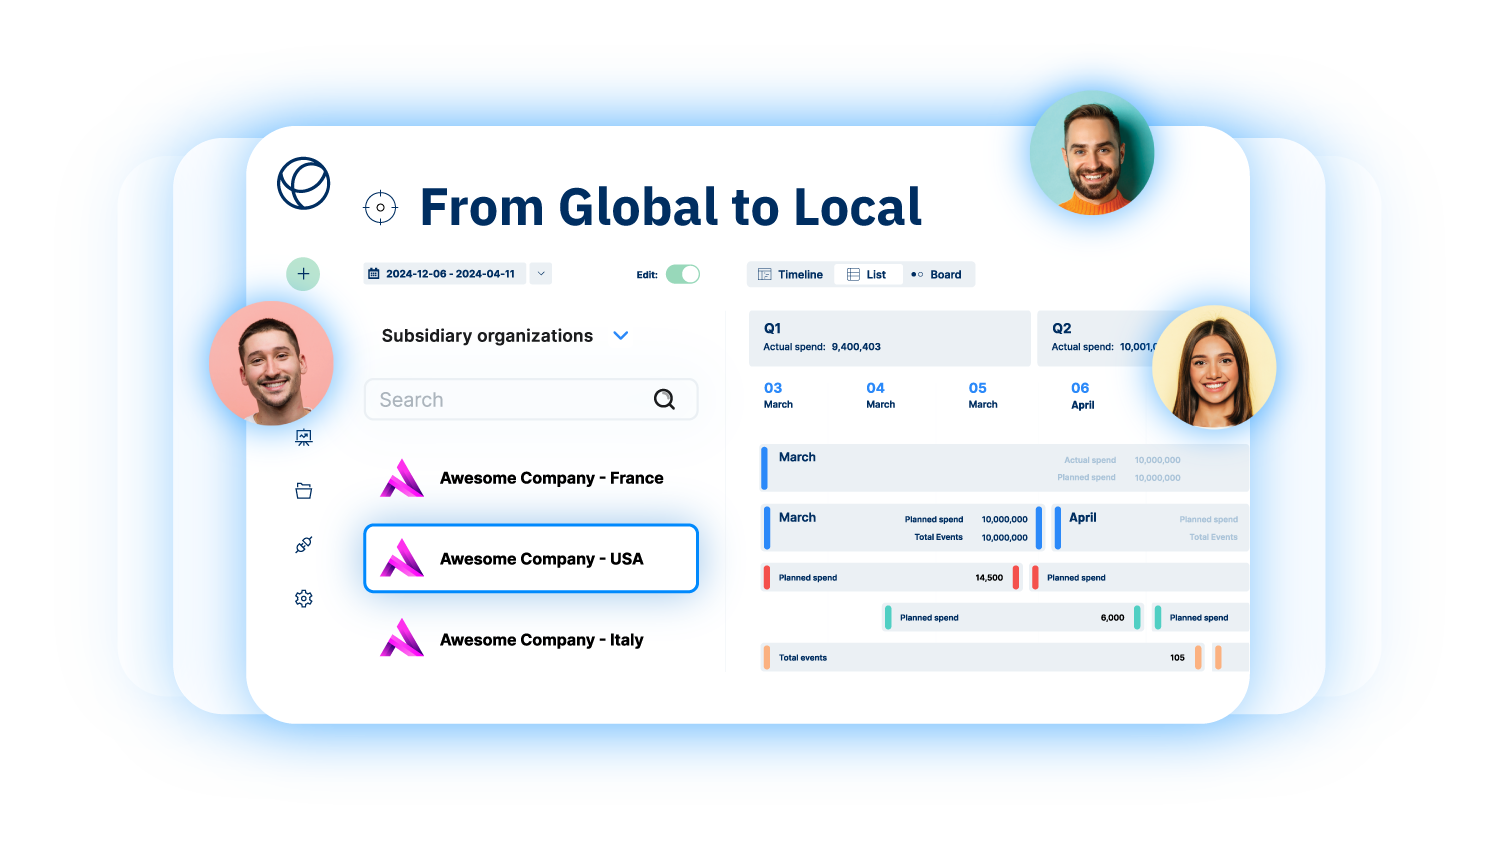This screenshot has height=850, width=1500.
Task: Click bearded man avatar in orange sweater
Action: point(1092,153)
